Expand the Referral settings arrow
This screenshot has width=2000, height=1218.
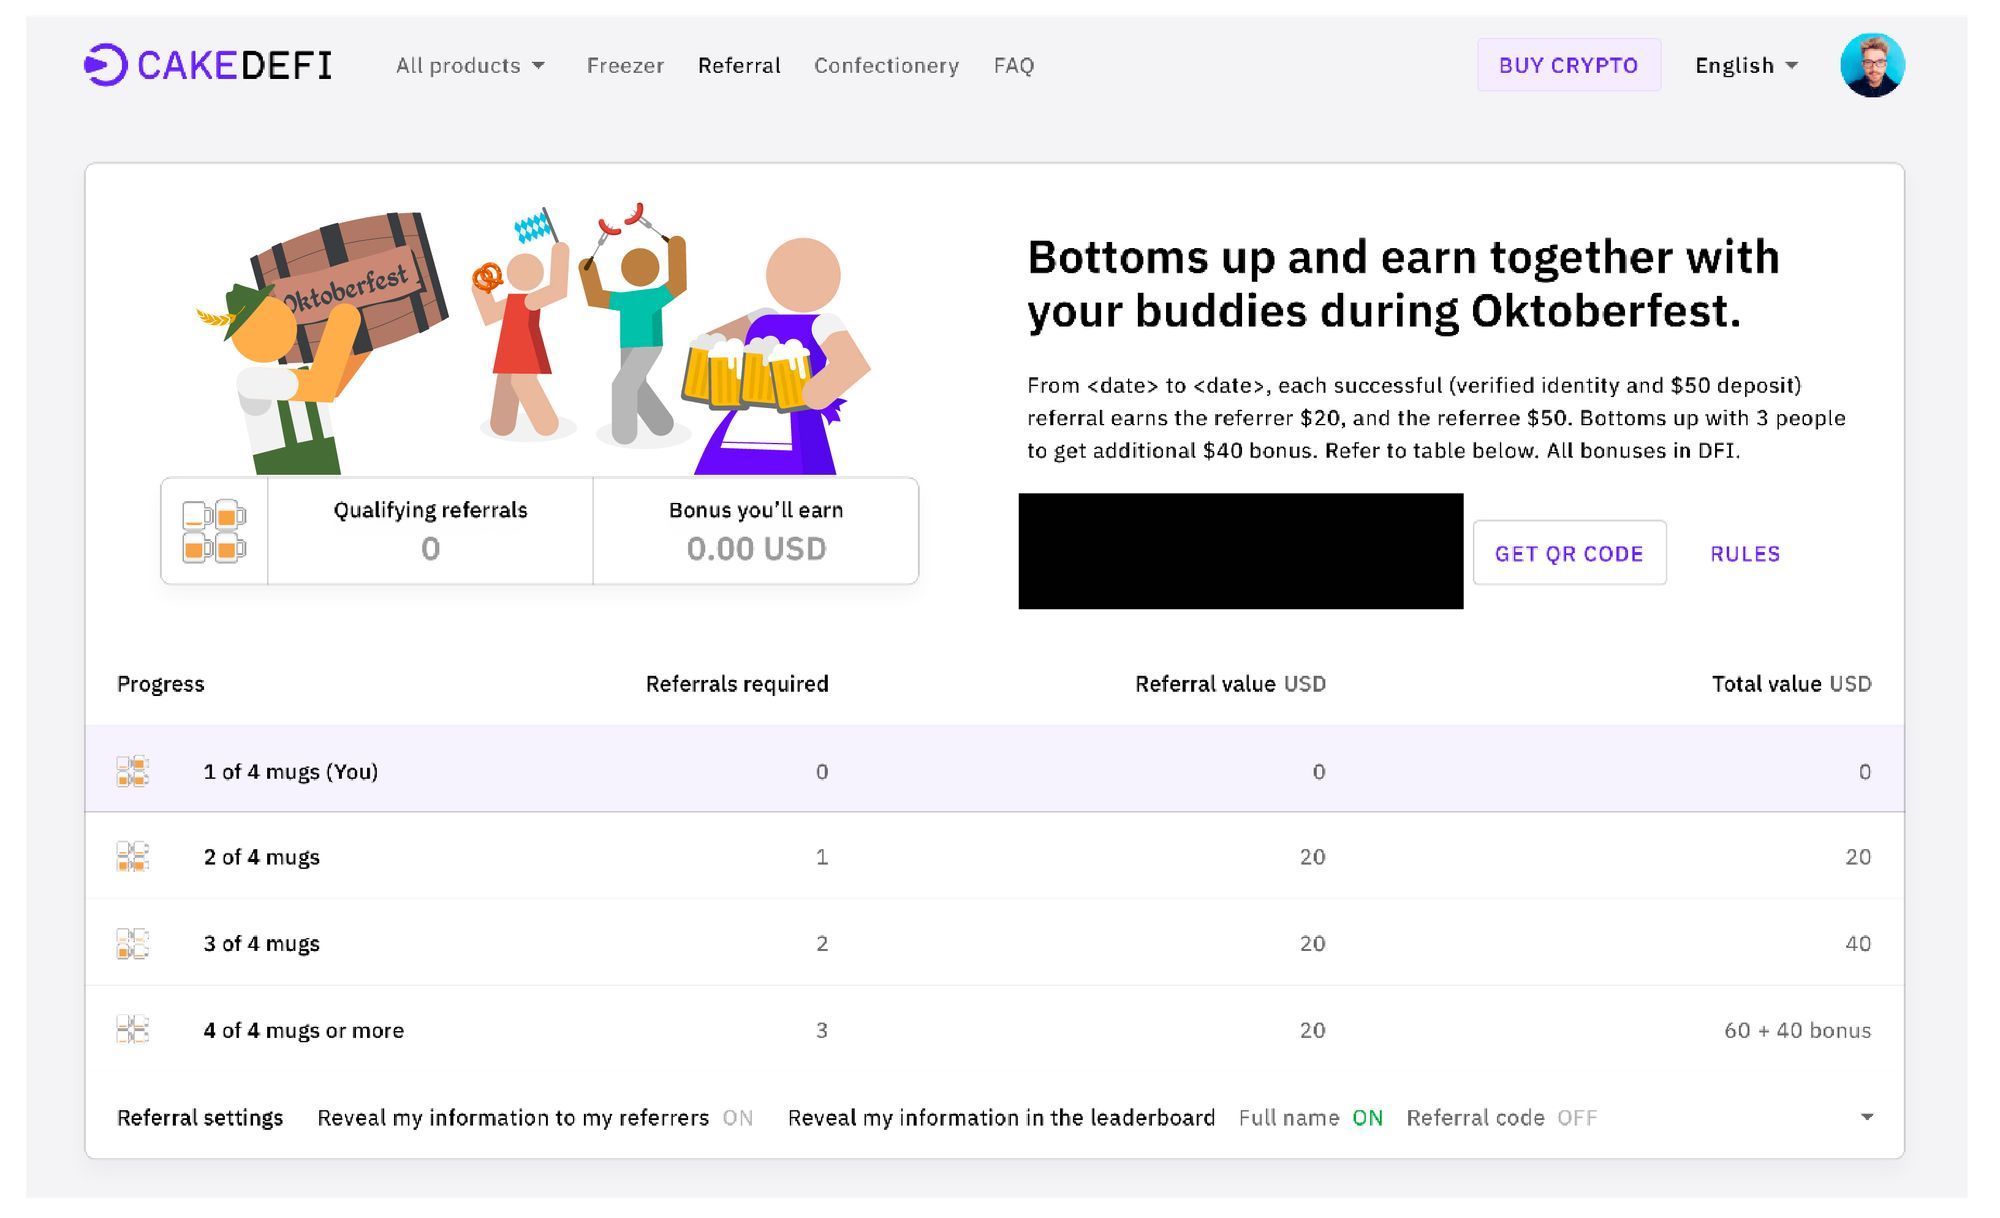tap(1866, 1117)
